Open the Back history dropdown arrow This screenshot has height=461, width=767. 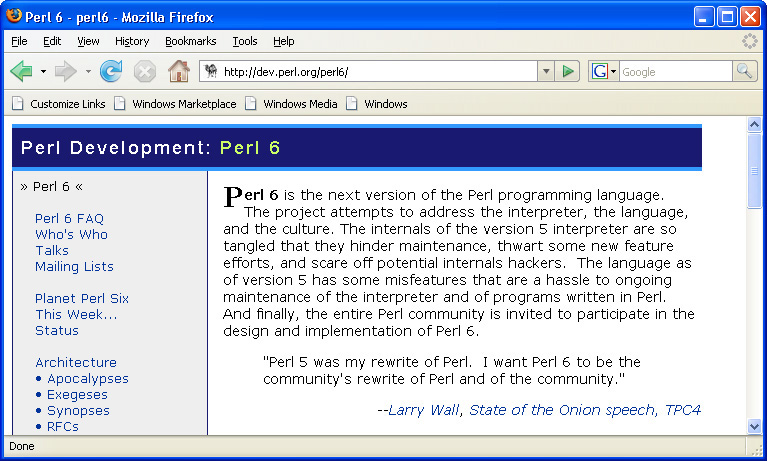click(x=43, y=71)
